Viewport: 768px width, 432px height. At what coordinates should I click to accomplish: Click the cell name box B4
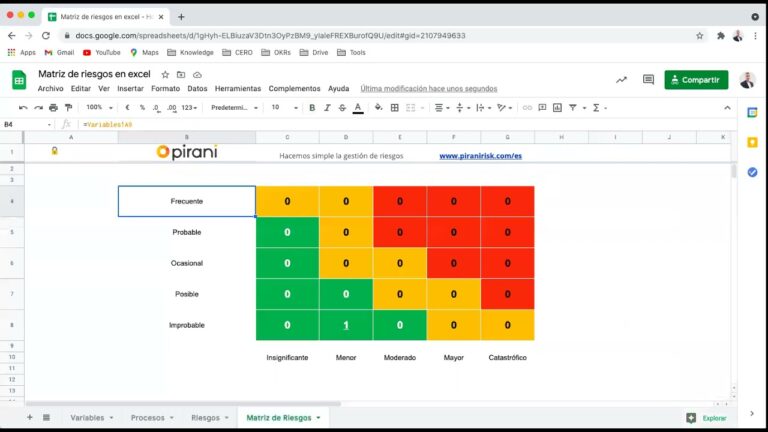(x=25, y=124)
